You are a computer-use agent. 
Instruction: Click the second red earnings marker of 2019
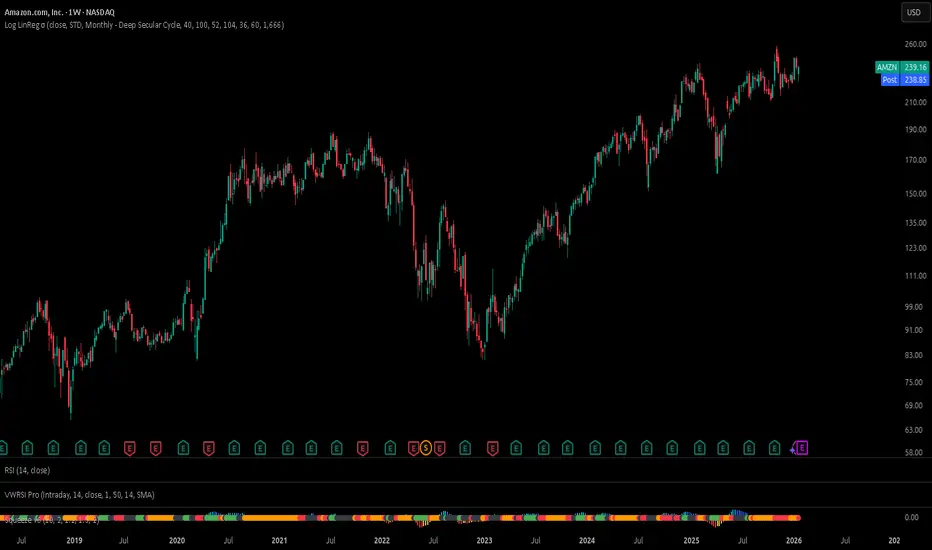pyautogui.click(x=156, y=448)
